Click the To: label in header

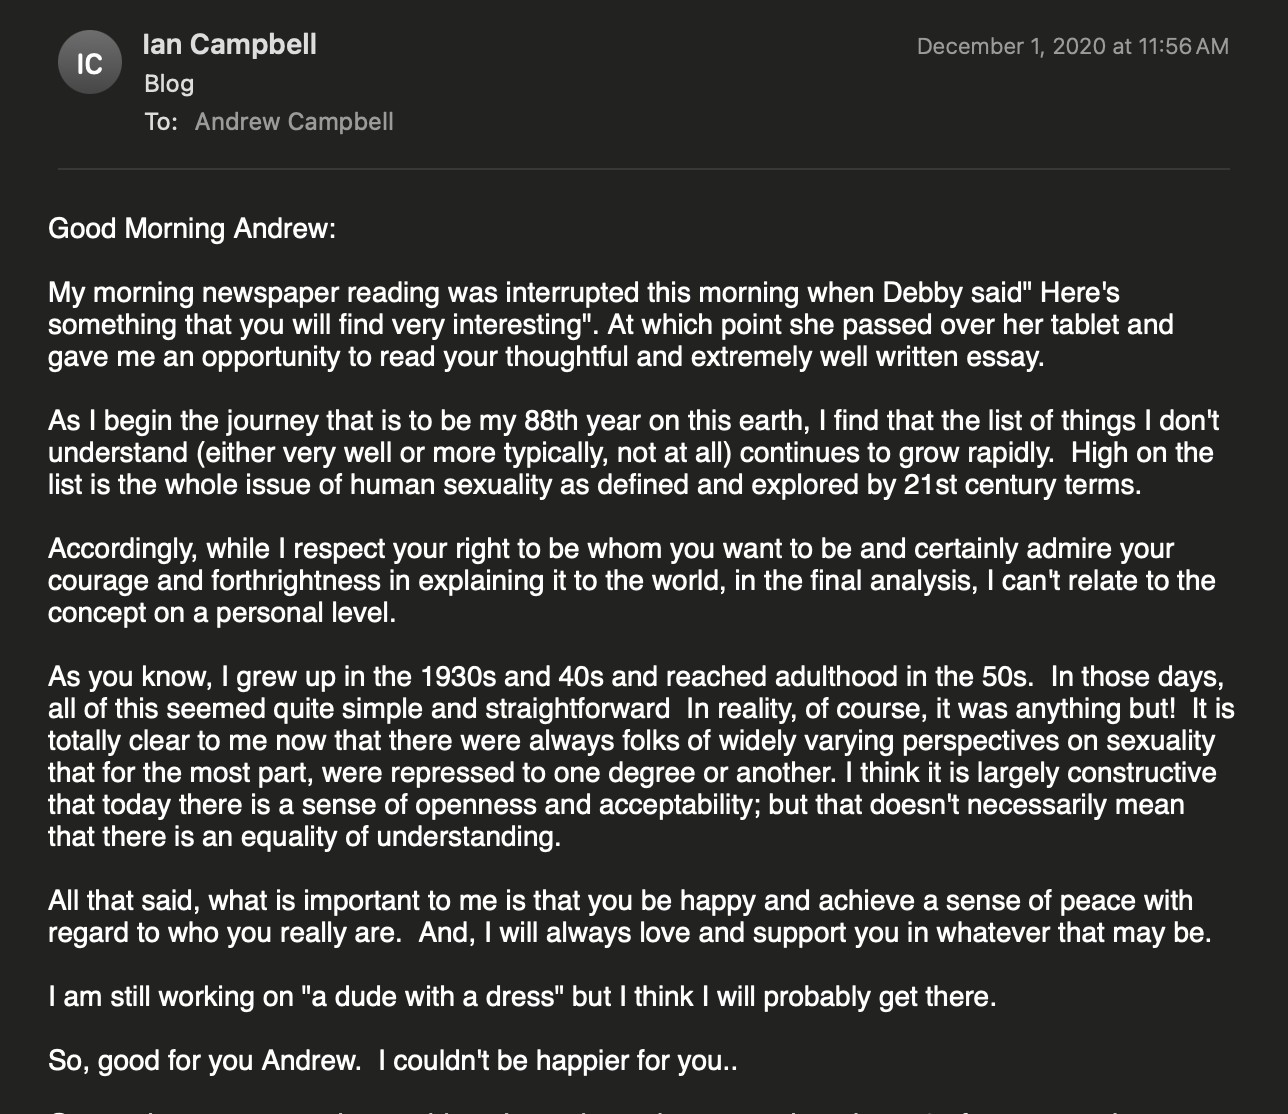coord(161,121)
